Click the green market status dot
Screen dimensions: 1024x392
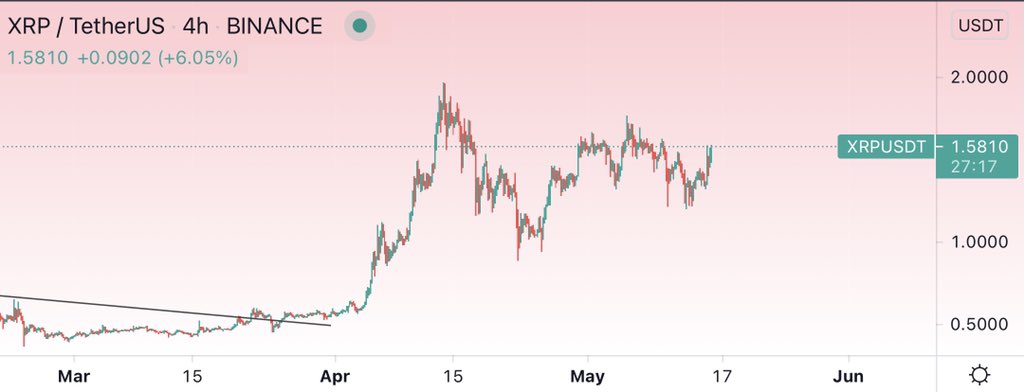[x=359, y=26]
